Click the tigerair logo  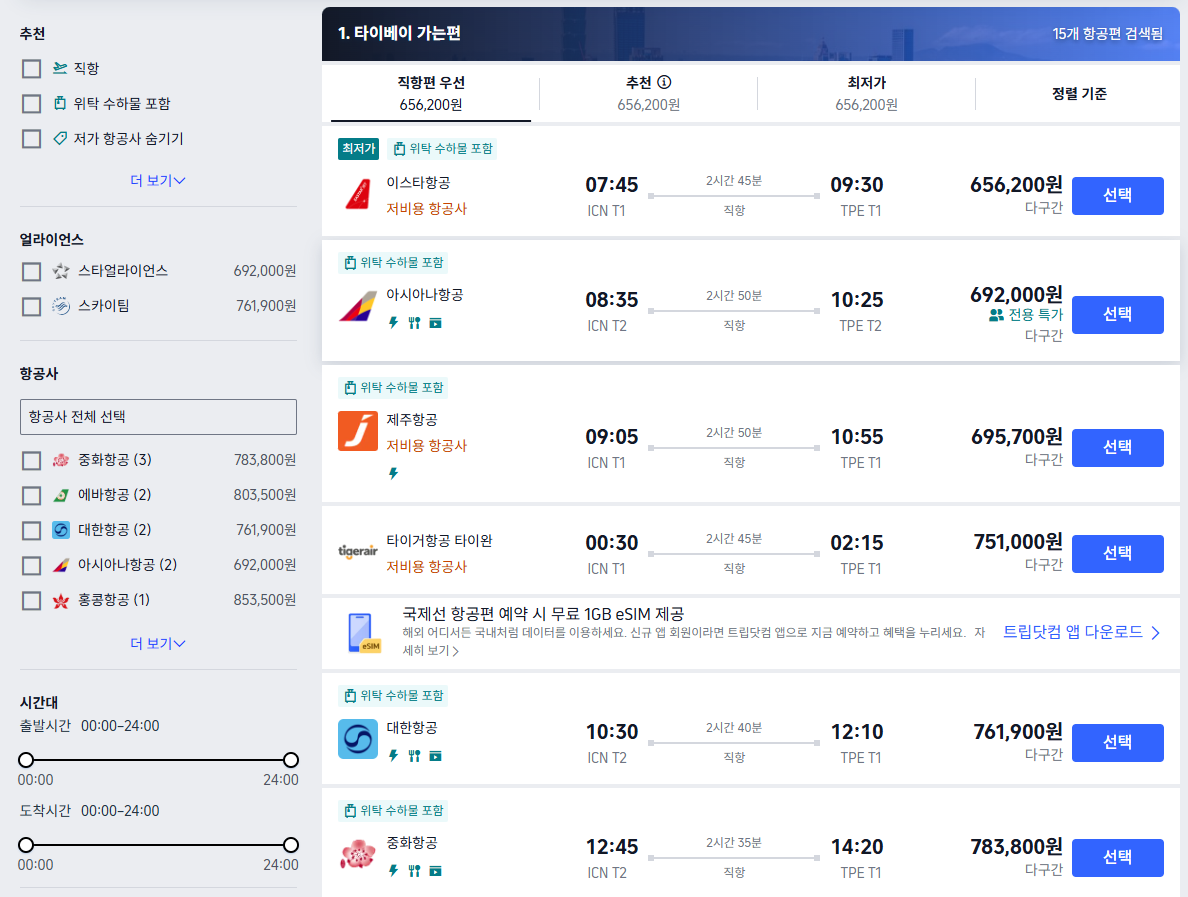tap(358, 551)
